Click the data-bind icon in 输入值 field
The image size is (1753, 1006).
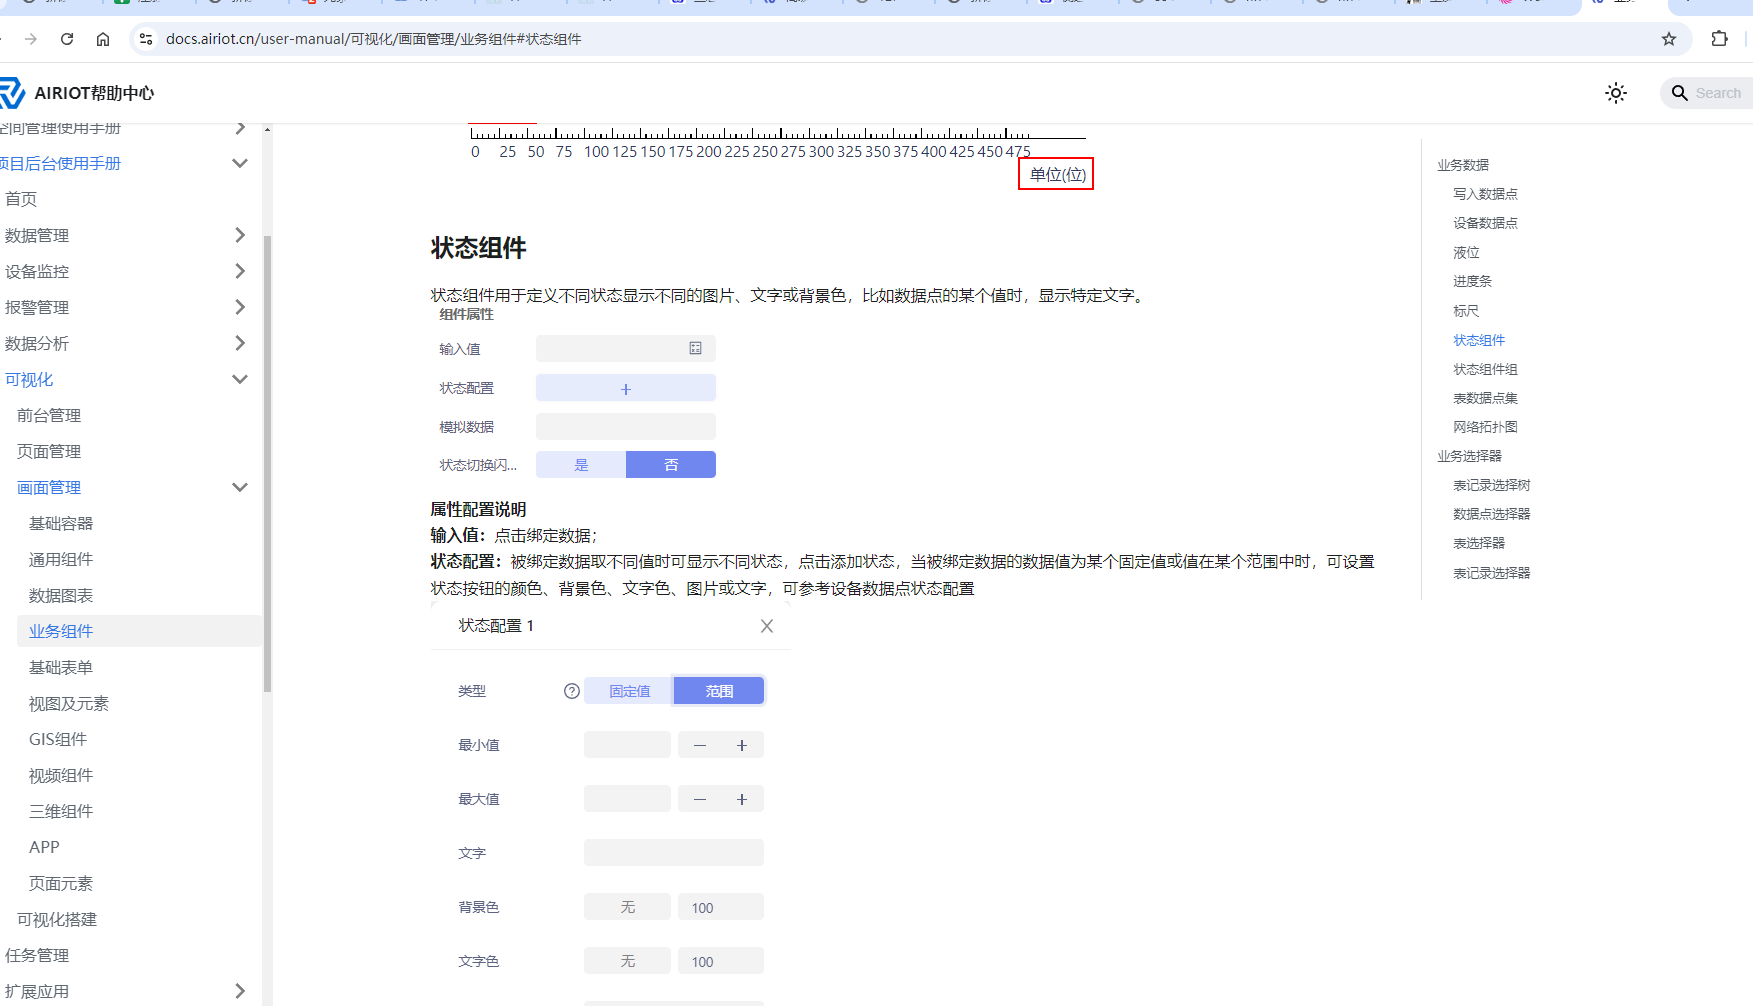tap(695, 348)
